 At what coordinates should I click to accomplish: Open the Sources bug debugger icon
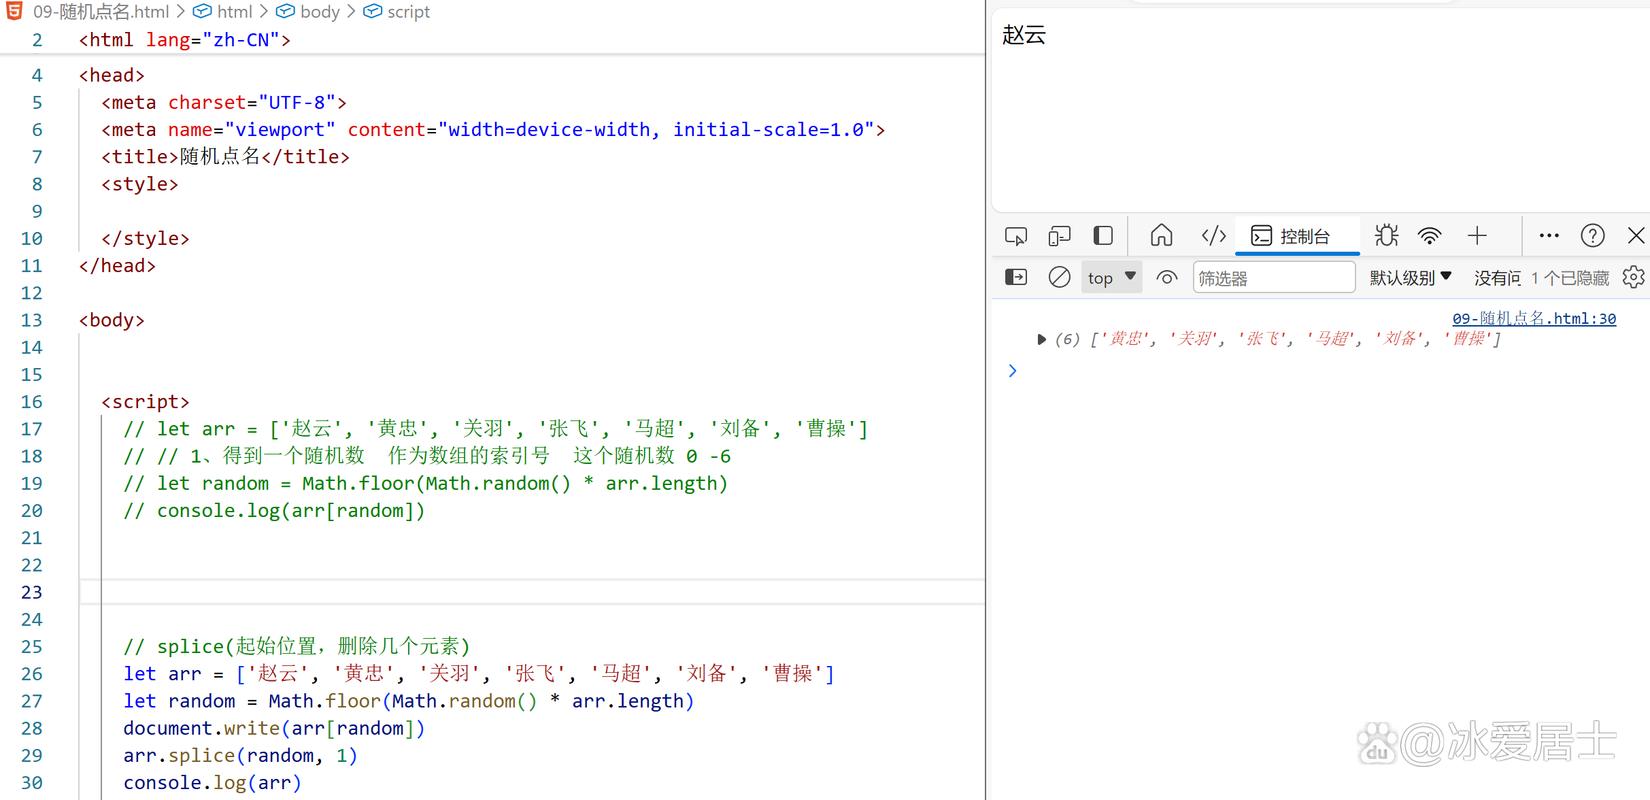tap(1386, 235)
